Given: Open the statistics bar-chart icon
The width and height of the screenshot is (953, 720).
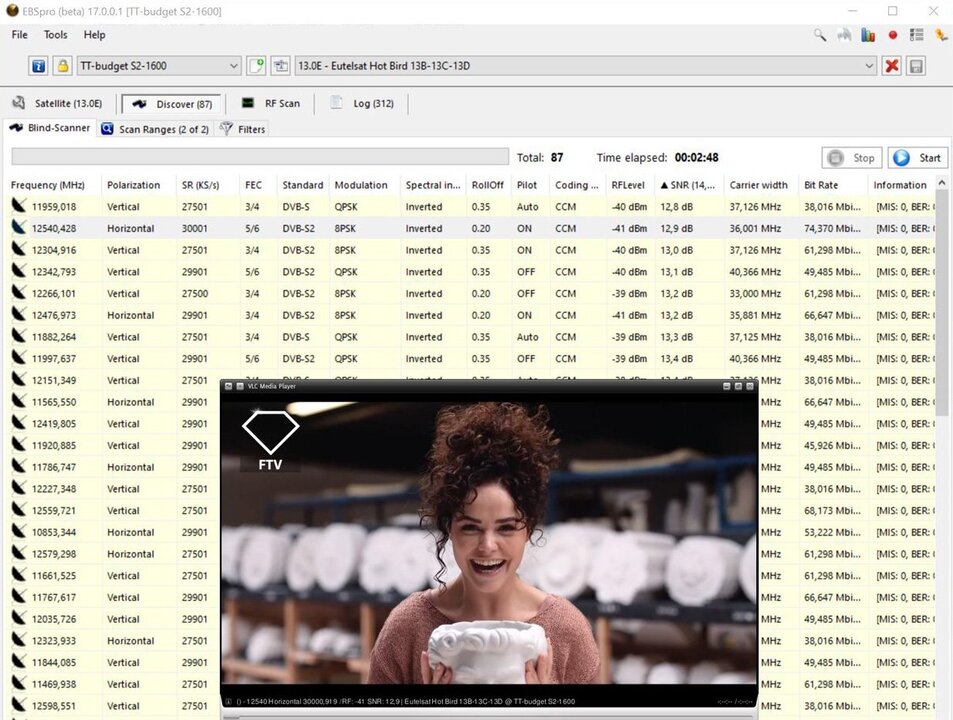Looking at the screenshot, I should (x=868, y=35).
